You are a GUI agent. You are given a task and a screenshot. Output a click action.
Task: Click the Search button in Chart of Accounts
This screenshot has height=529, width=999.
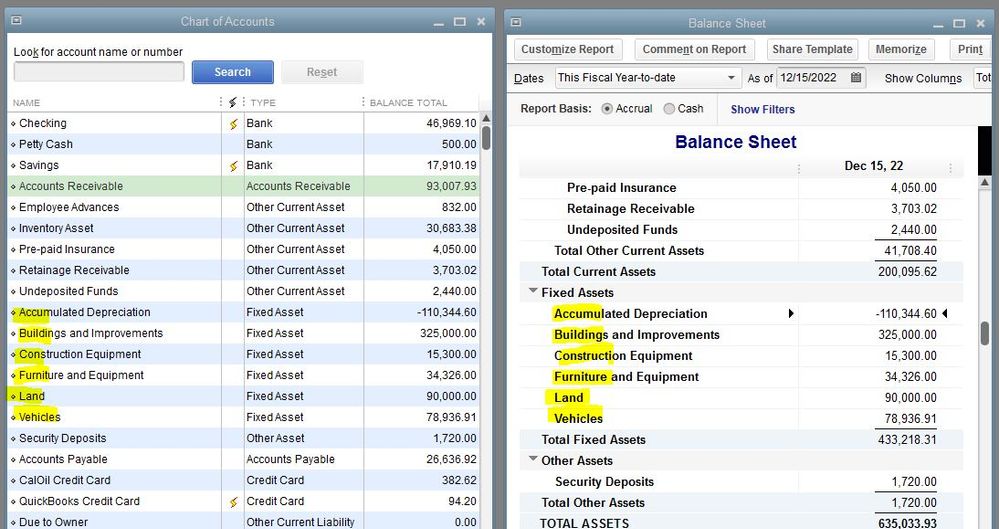[x=233, y=72]
